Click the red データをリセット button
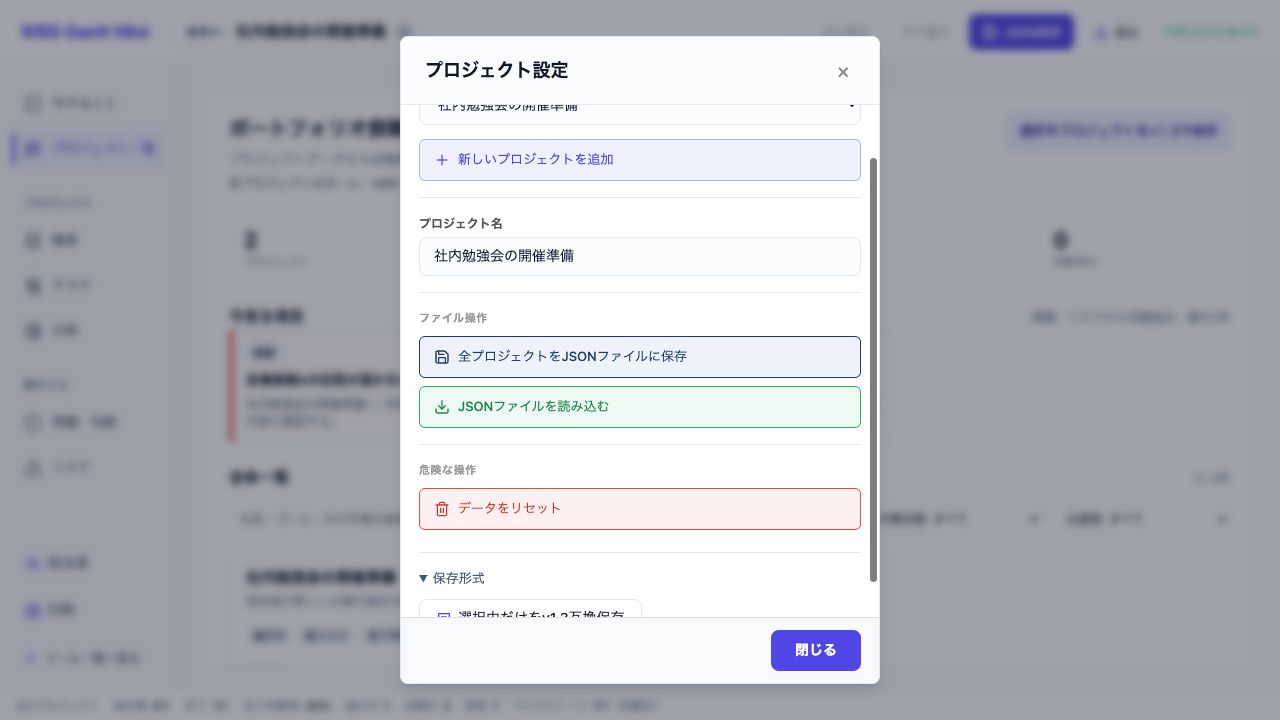Image resolution: width=1280 pixels, height=720 pixels. click(x=640, y=509)
